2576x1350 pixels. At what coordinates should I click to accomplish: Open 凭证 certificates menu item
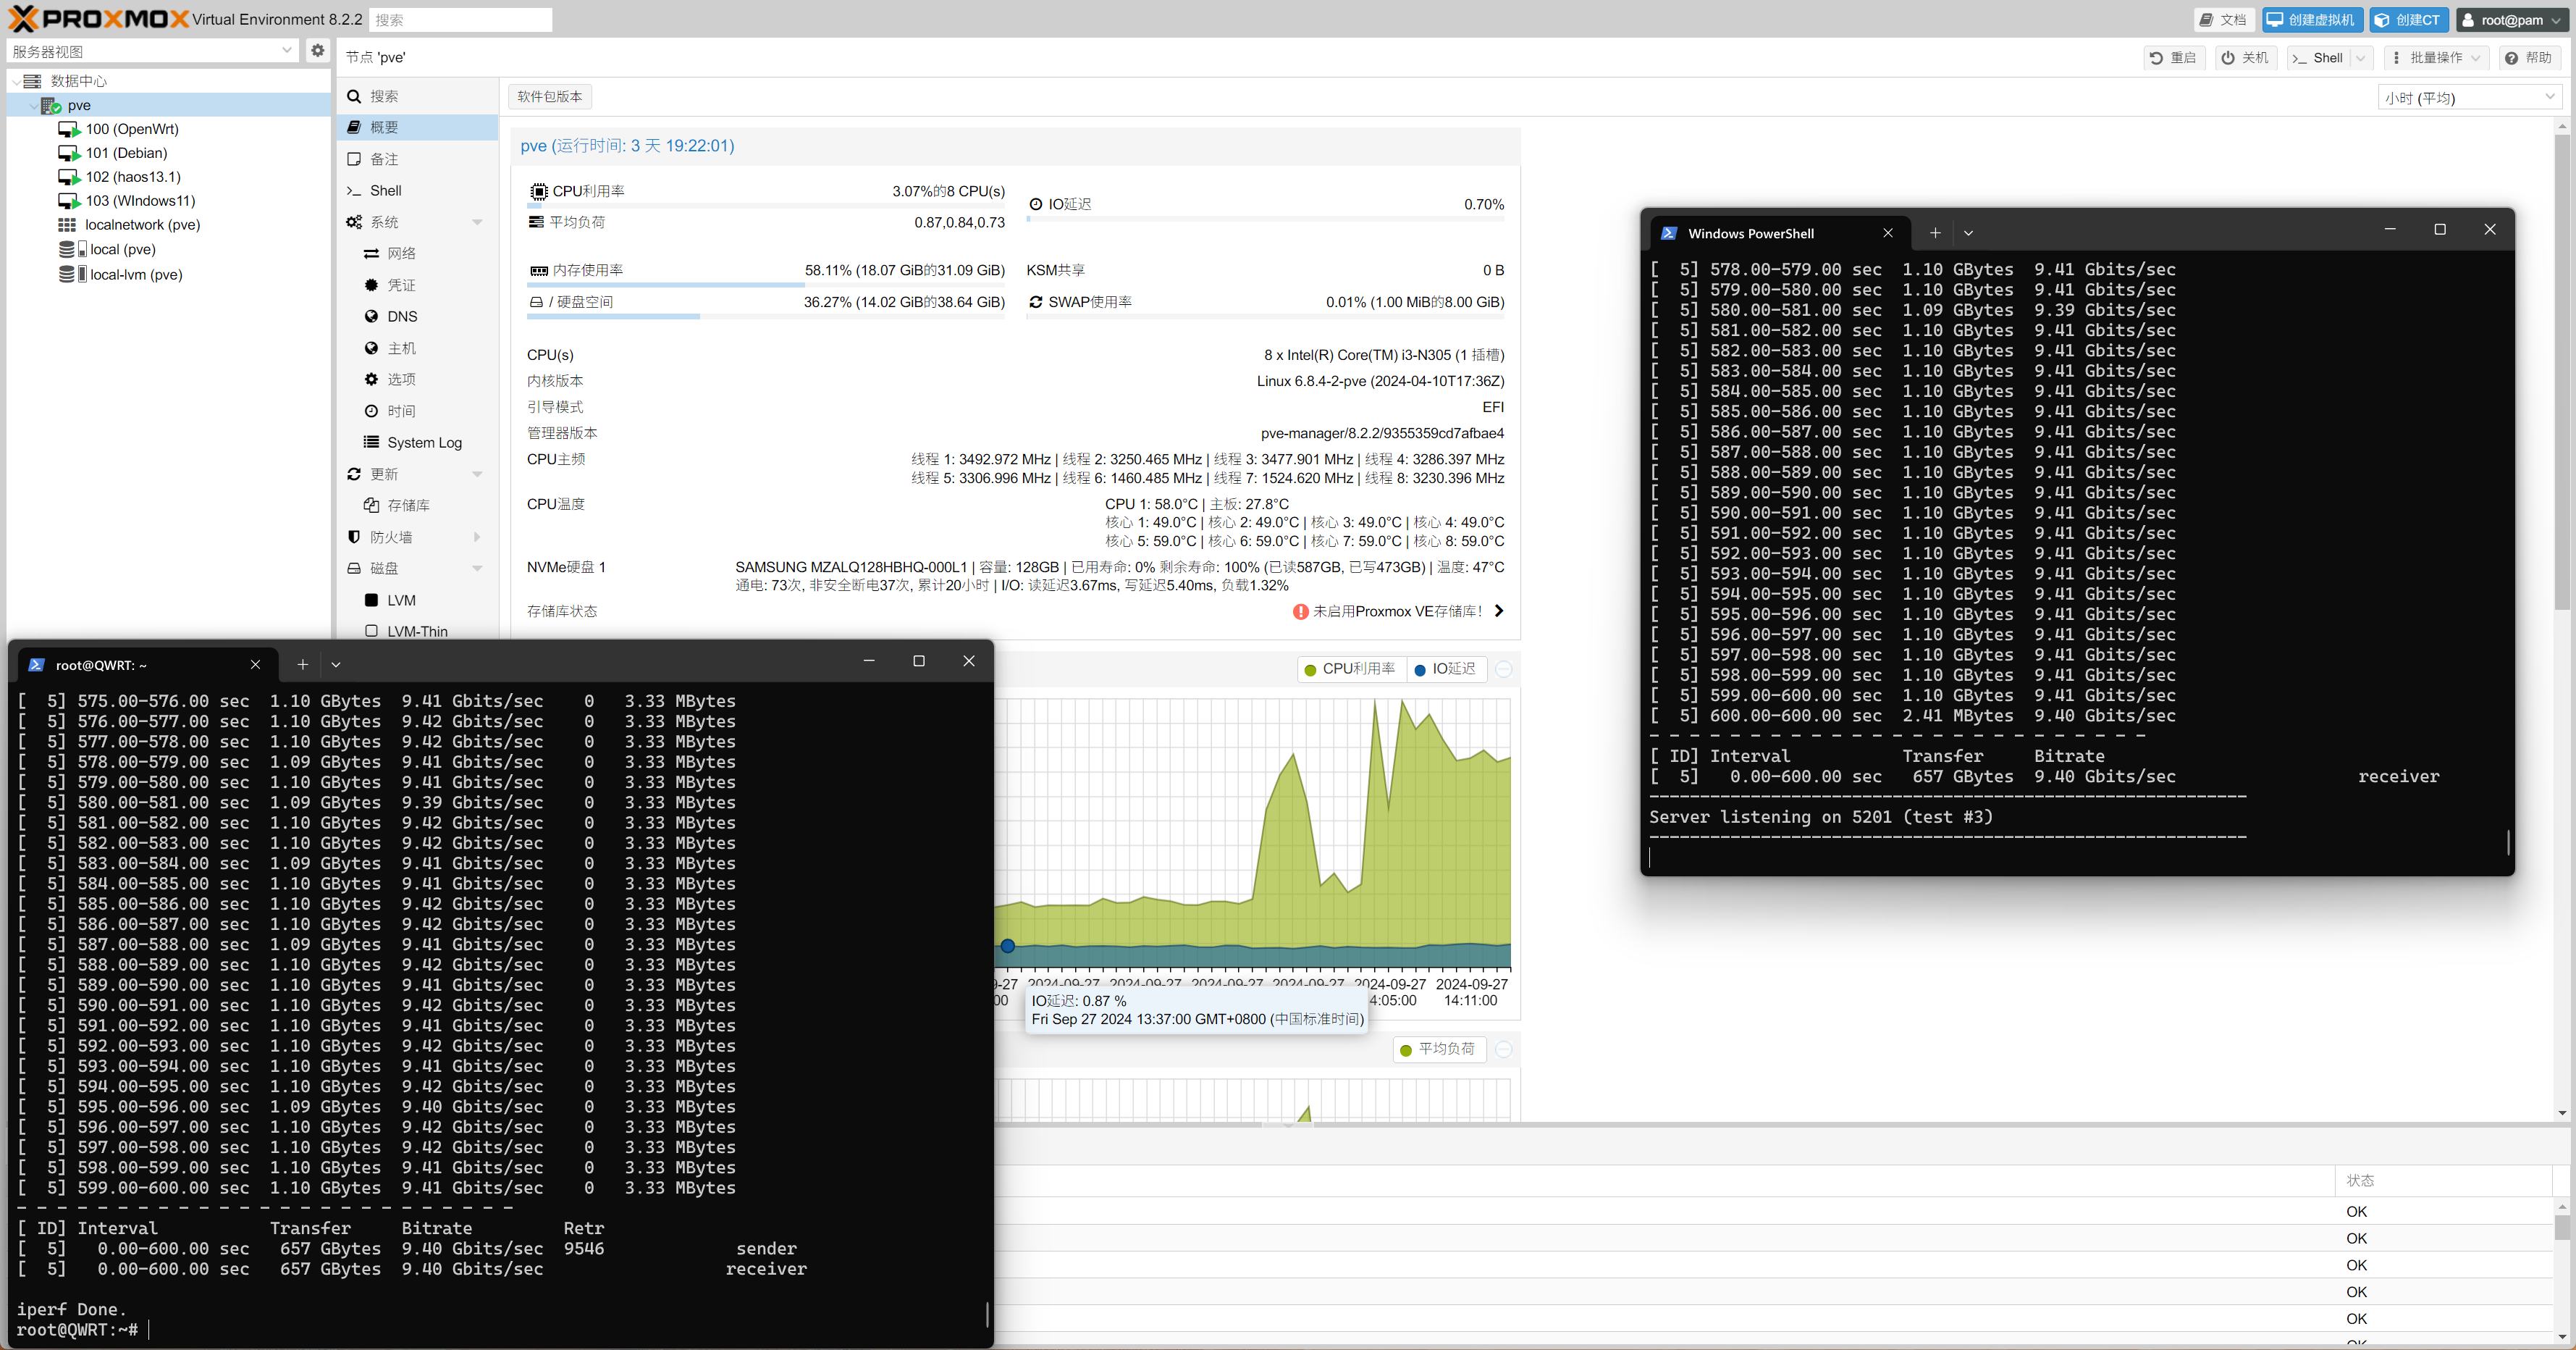click(x=418, y=285)
